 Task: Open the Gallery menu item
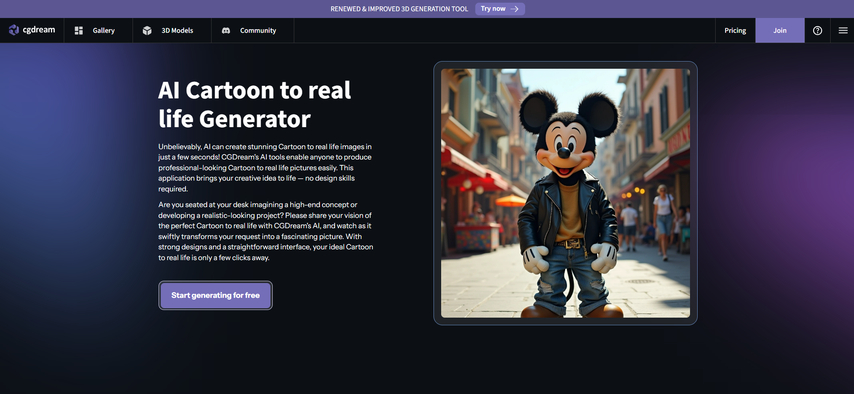[98, 31]
